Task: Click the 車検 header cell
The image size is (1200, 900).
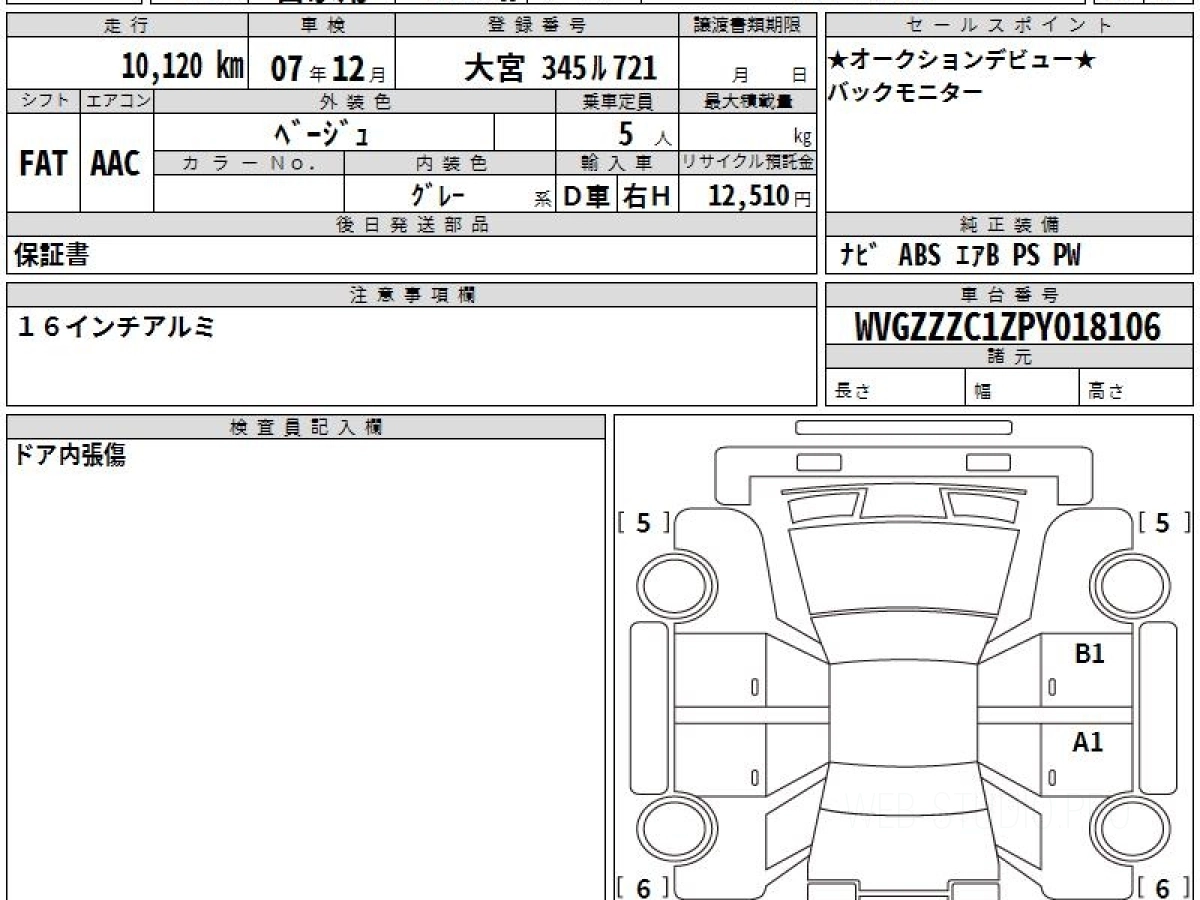Action: tap(321, 26)
